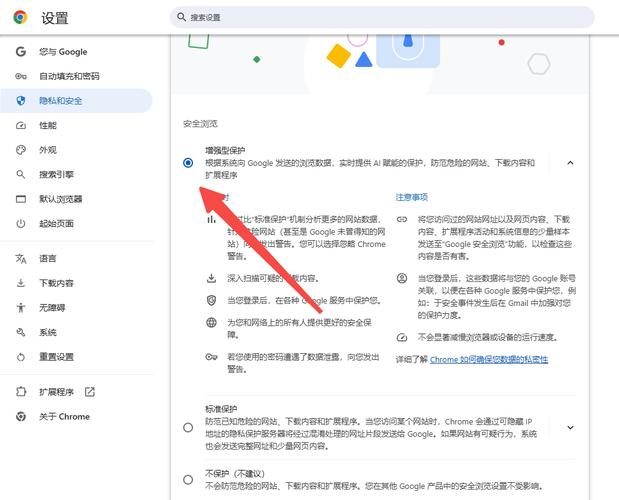Select the 标准保护 radio button
Image resolution: width=619 pixels, height=500 pixels.
pyautogui.click(x=188, y=427)
